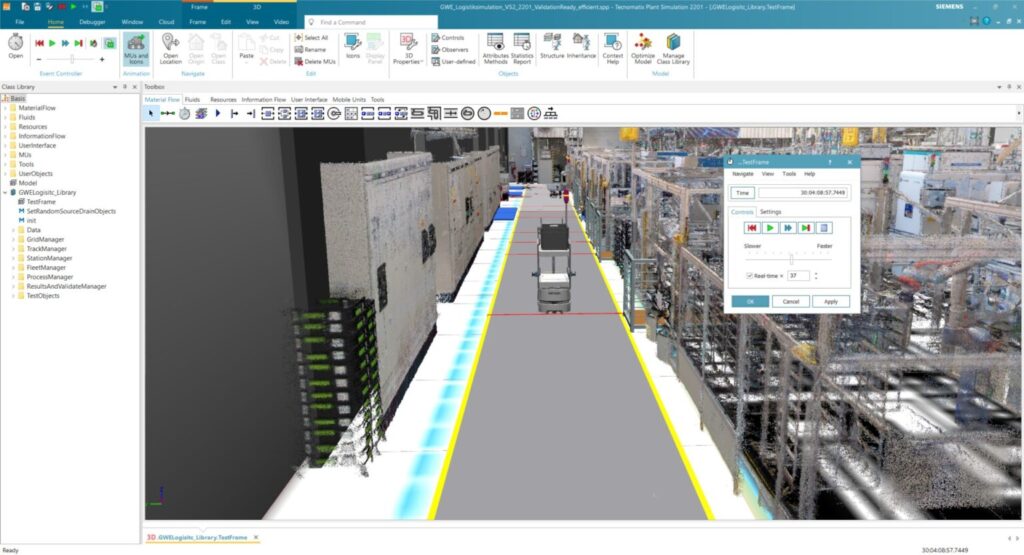Open 3D Properties dropdown
The image size is (1024, 555).
click(408, 49)
